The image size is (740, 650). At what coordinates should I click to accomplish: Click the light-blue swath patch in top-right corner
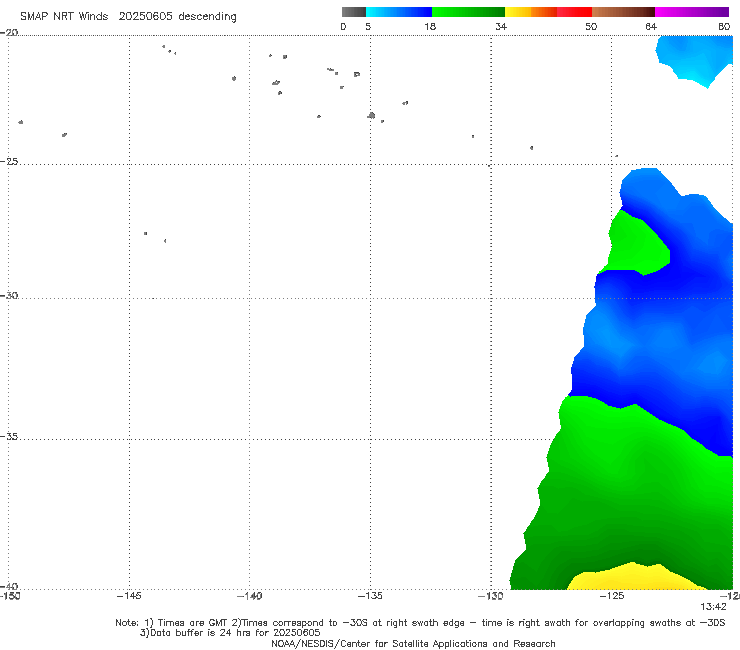pos(694,59)
